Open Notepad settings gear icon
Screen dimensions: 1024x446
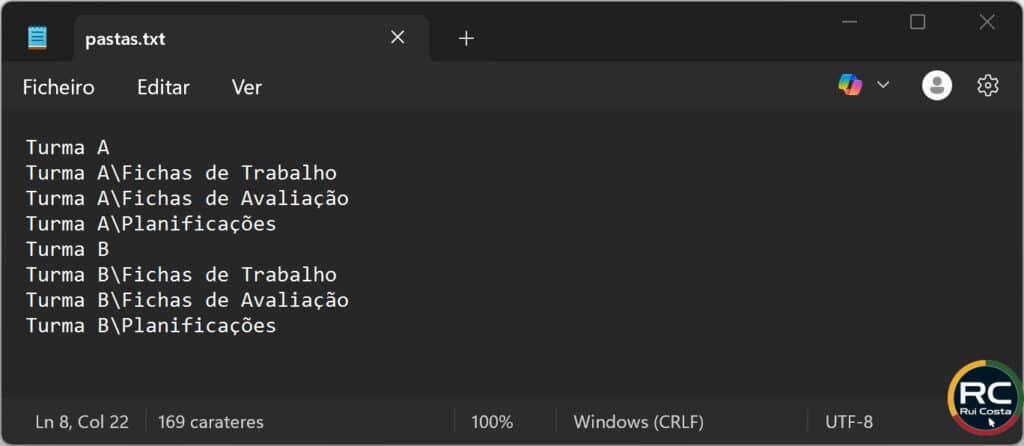point(988,86)
